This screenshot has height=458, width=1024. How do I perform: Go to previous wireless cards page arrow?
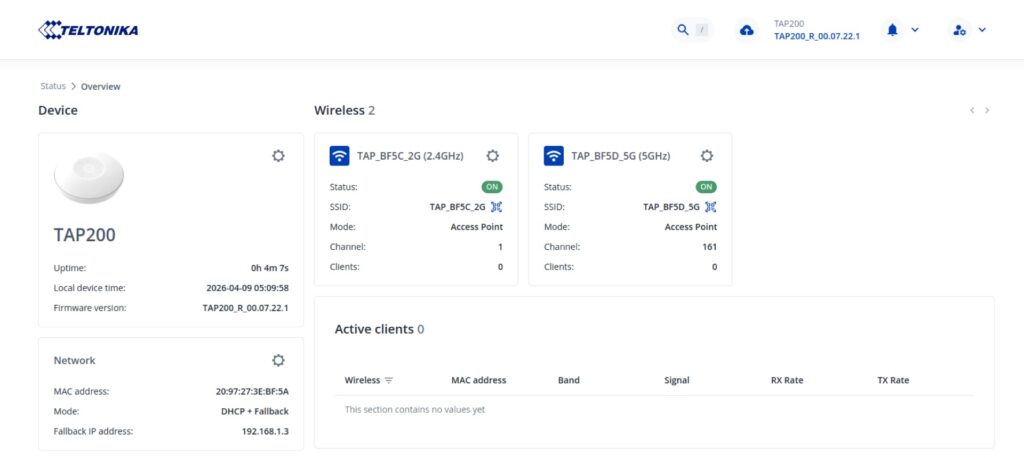pyautogui.click(x=972, y=110)
